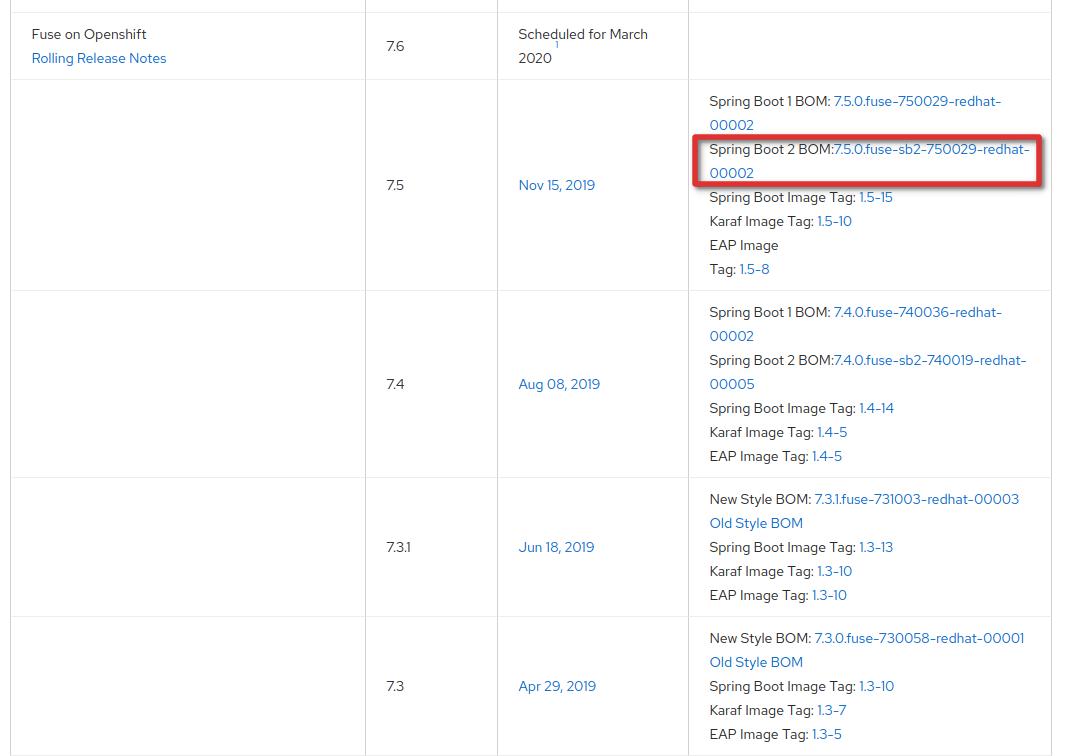Open the Jun 18, 2019 release link

pyautogui.click(x=556, y=547)
